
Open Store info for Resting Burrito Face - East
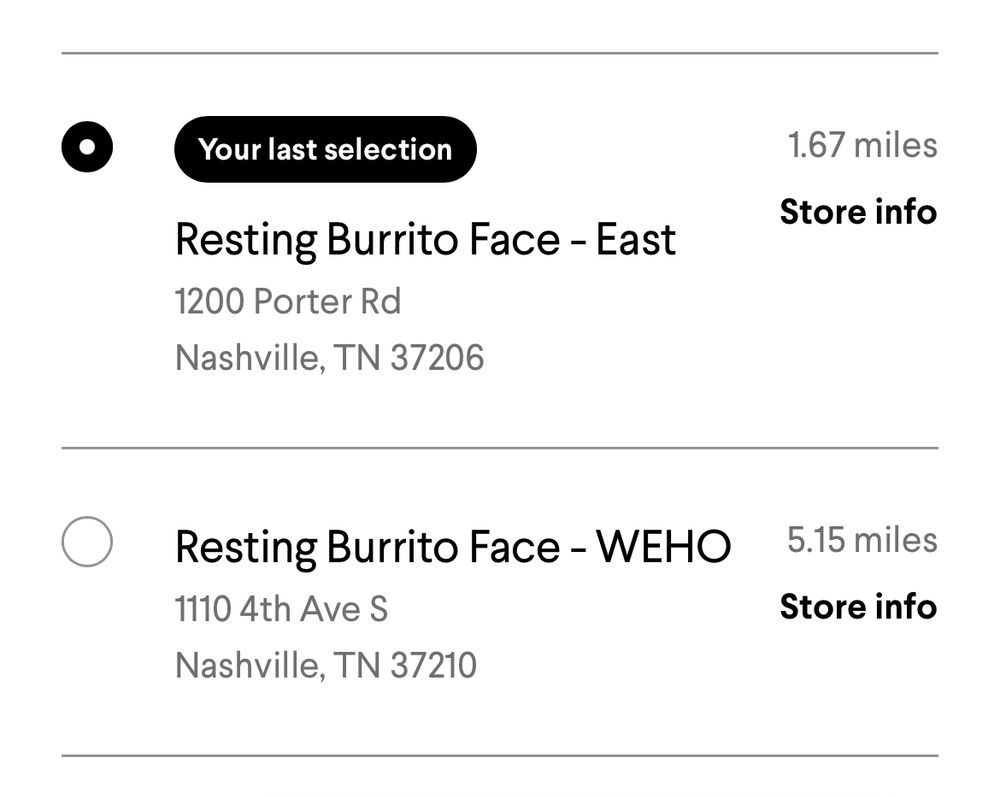coord(860,212)
